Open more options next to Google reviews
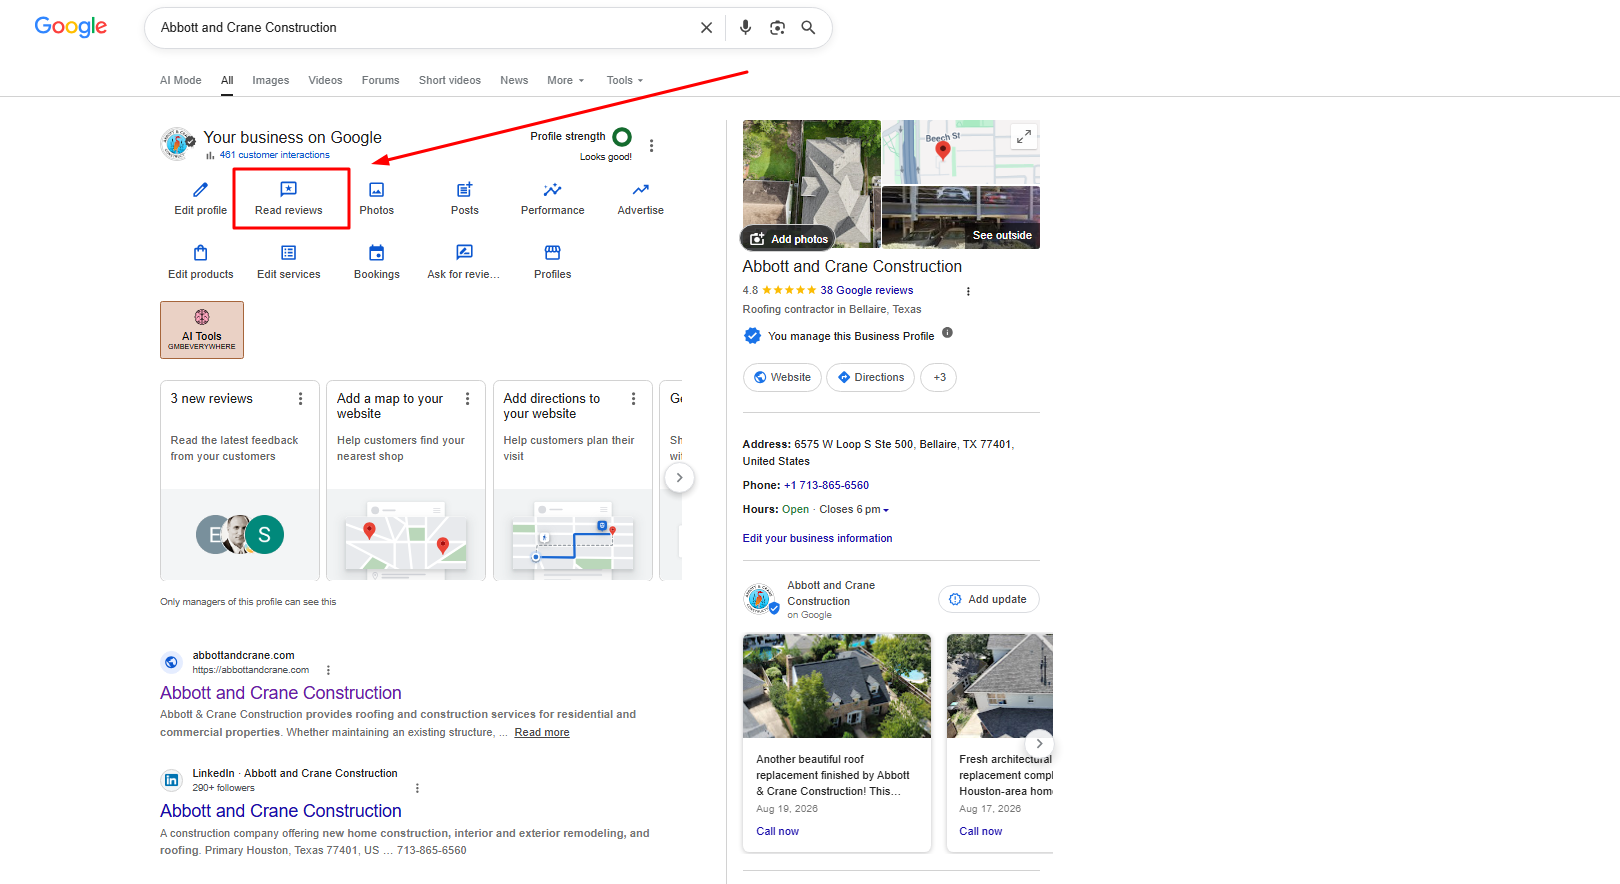Viewport: 1620px width, 884px height. pyautogui.click(x=968, y=291)
